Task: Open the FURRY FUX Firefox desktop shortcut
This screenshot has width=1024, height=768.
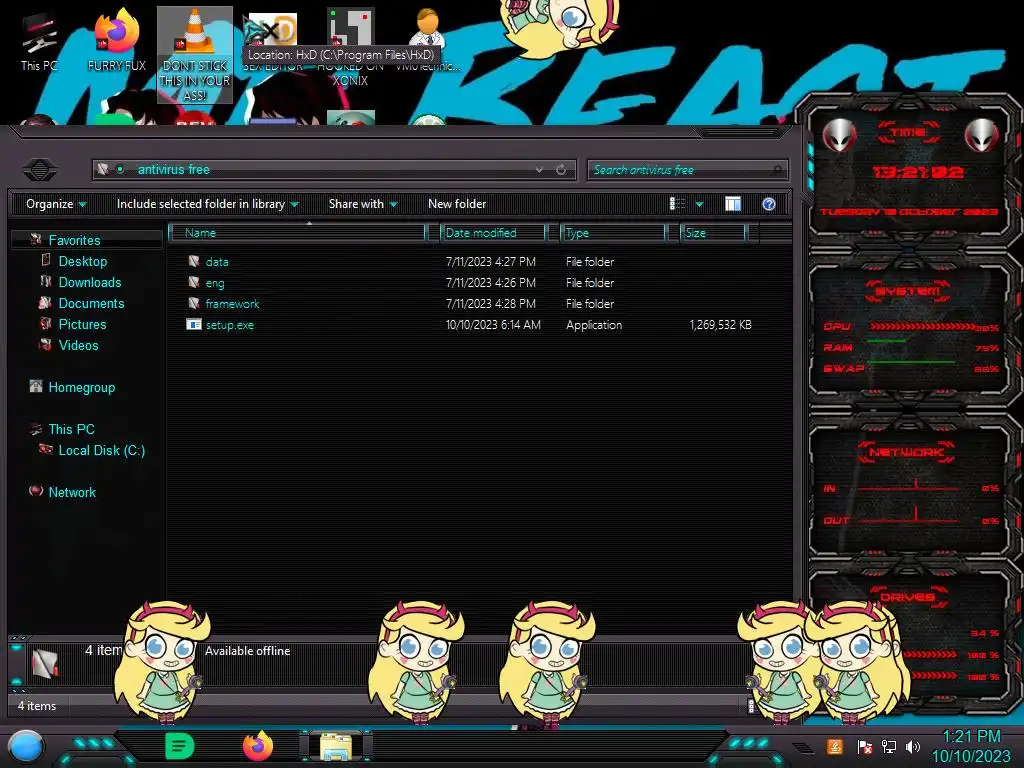Action: coord(116,40)
